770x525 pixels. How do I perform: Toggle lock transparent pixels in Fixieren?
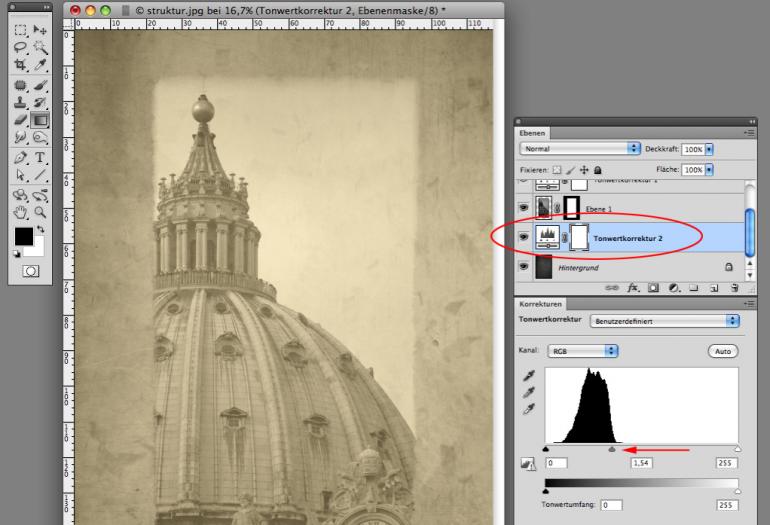coord(556,170)
